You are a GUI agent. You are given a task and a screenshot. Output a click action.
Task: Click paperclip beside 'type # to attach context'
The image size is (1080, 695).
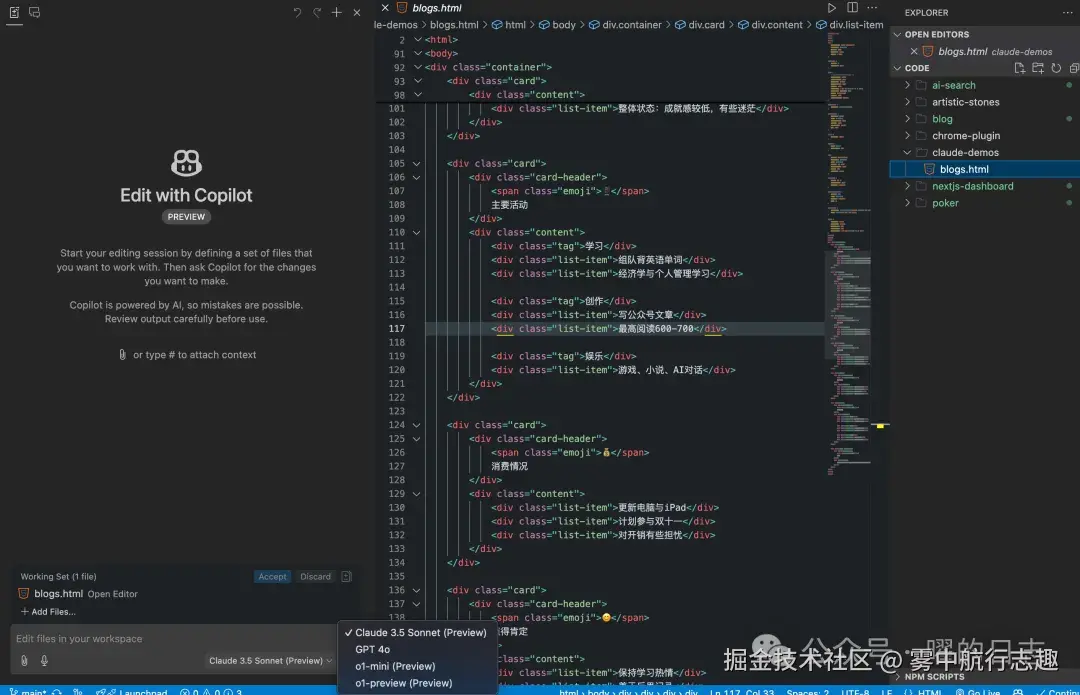click(x=123, y=355)
